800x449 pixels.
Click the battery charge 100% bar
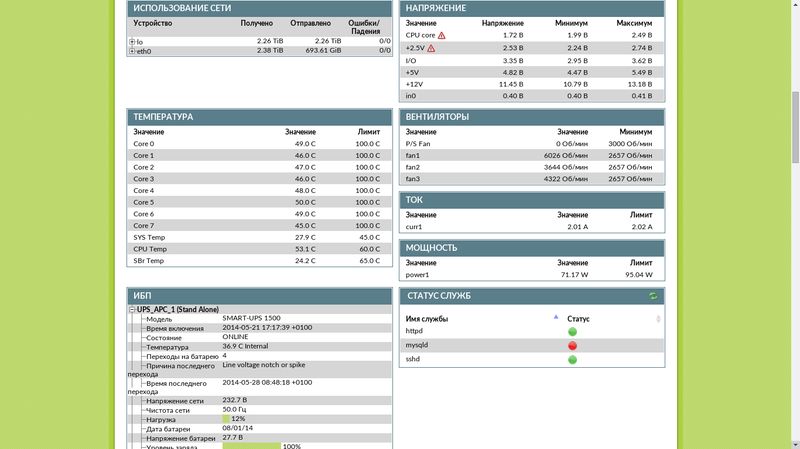tap(252, 446)
